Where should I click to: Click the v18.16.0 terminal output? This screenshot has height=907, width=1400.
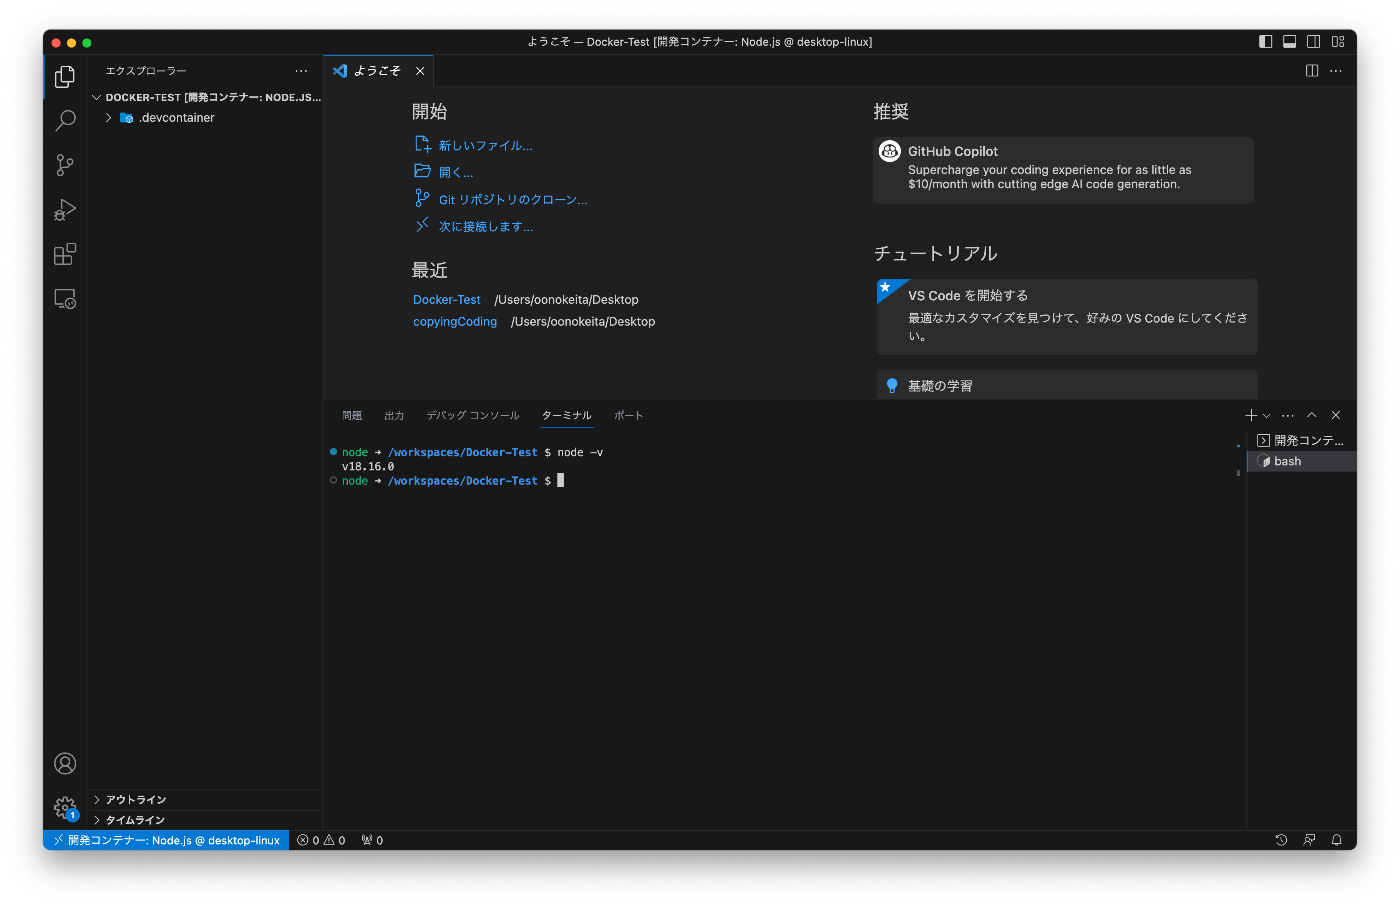pos(368,467)
